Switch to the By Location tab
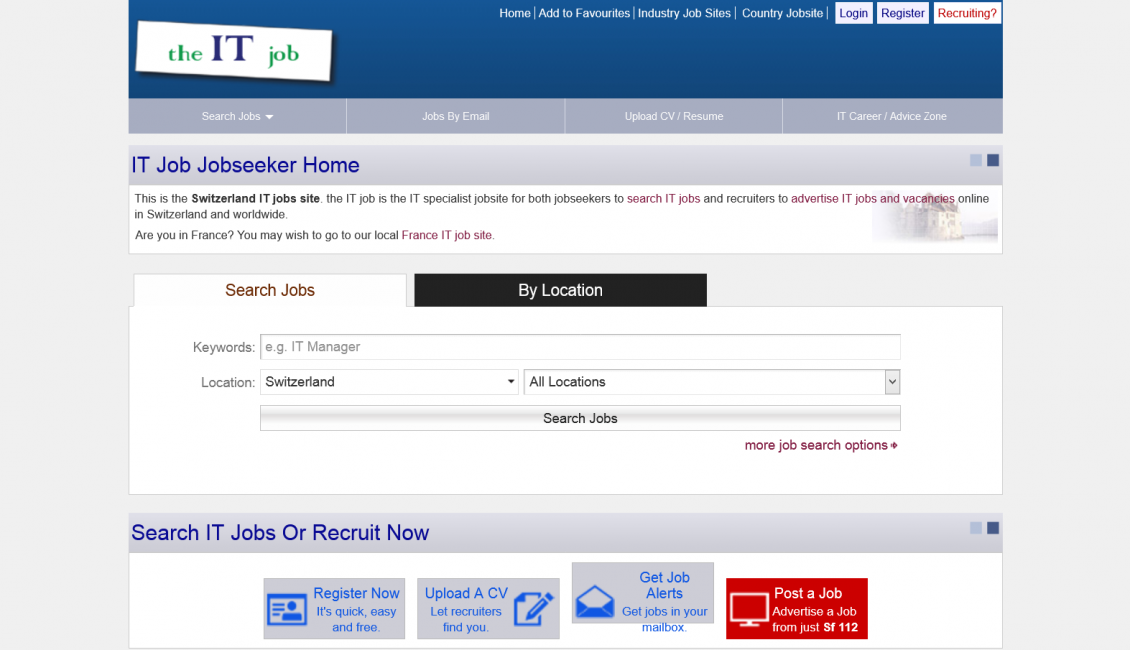The height and width of the screenshot is (650, 1130). (x=560, y=290)
